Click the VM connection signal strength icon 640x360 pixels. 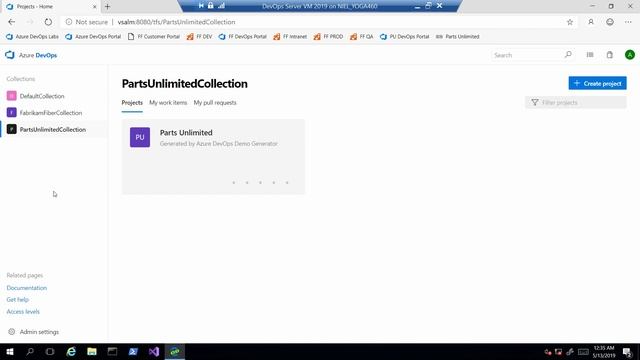tap(221, 6)
